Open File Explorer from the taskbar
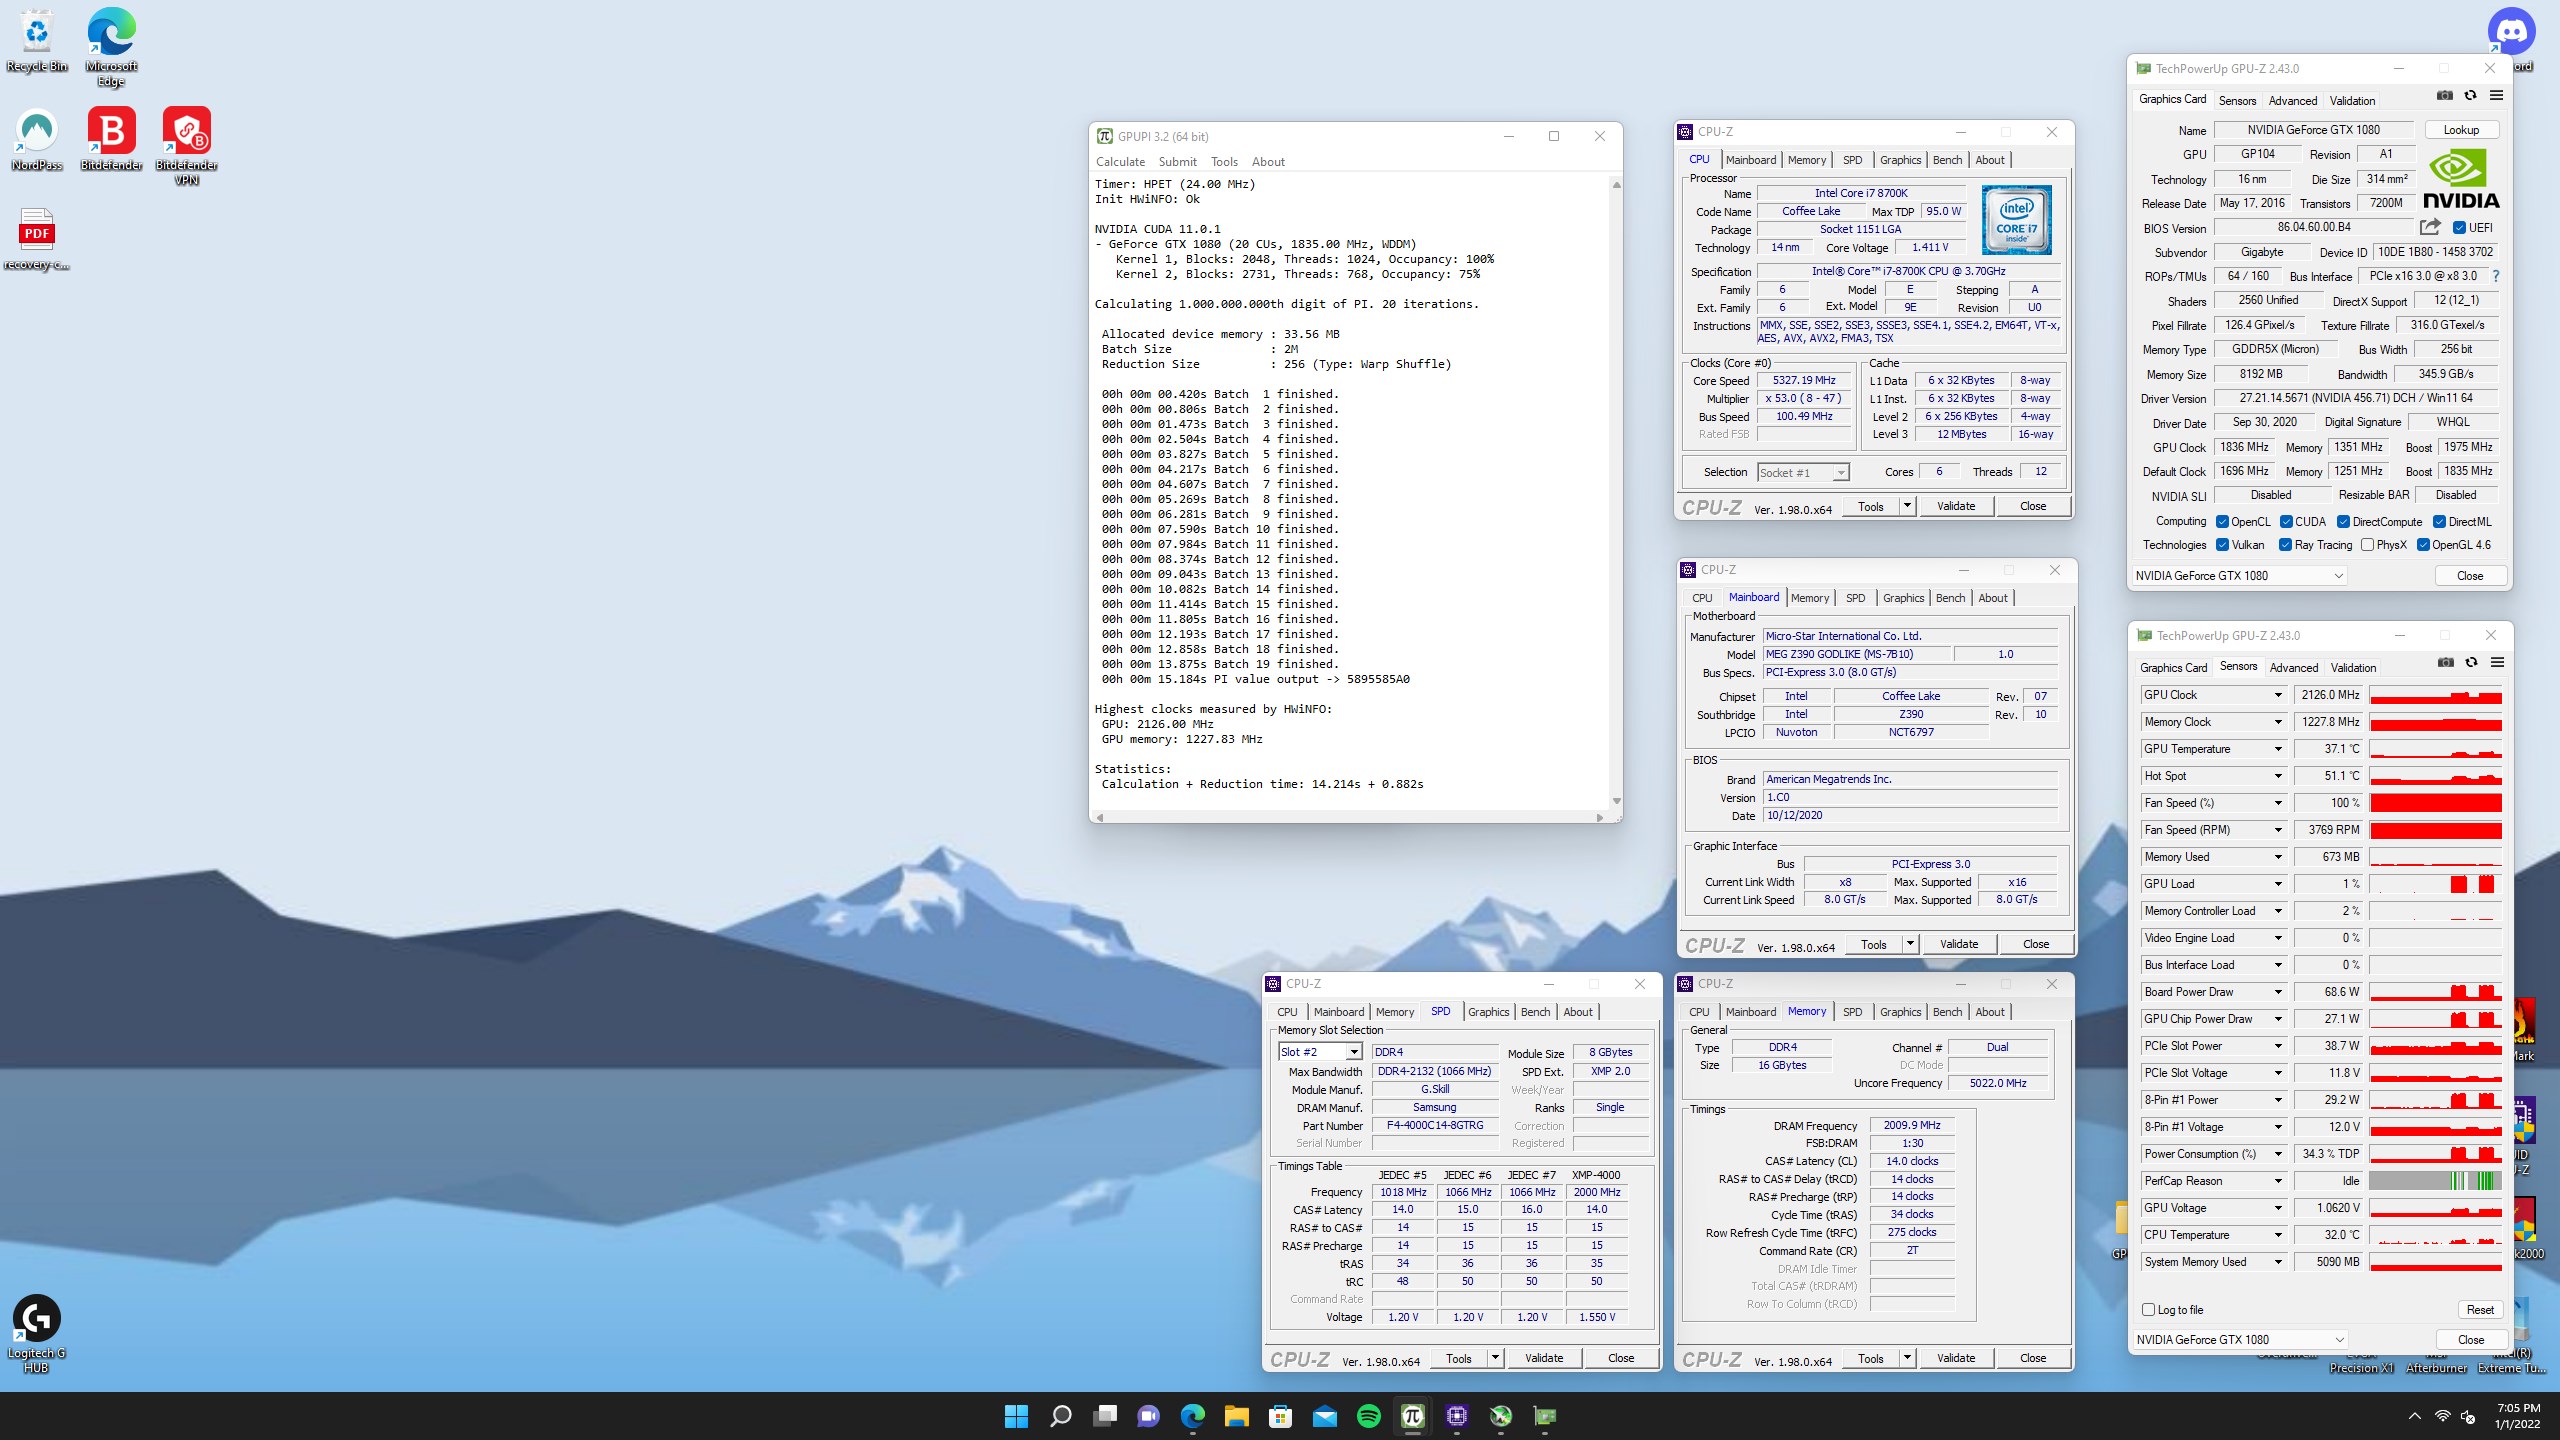 click(1236, 1416)
